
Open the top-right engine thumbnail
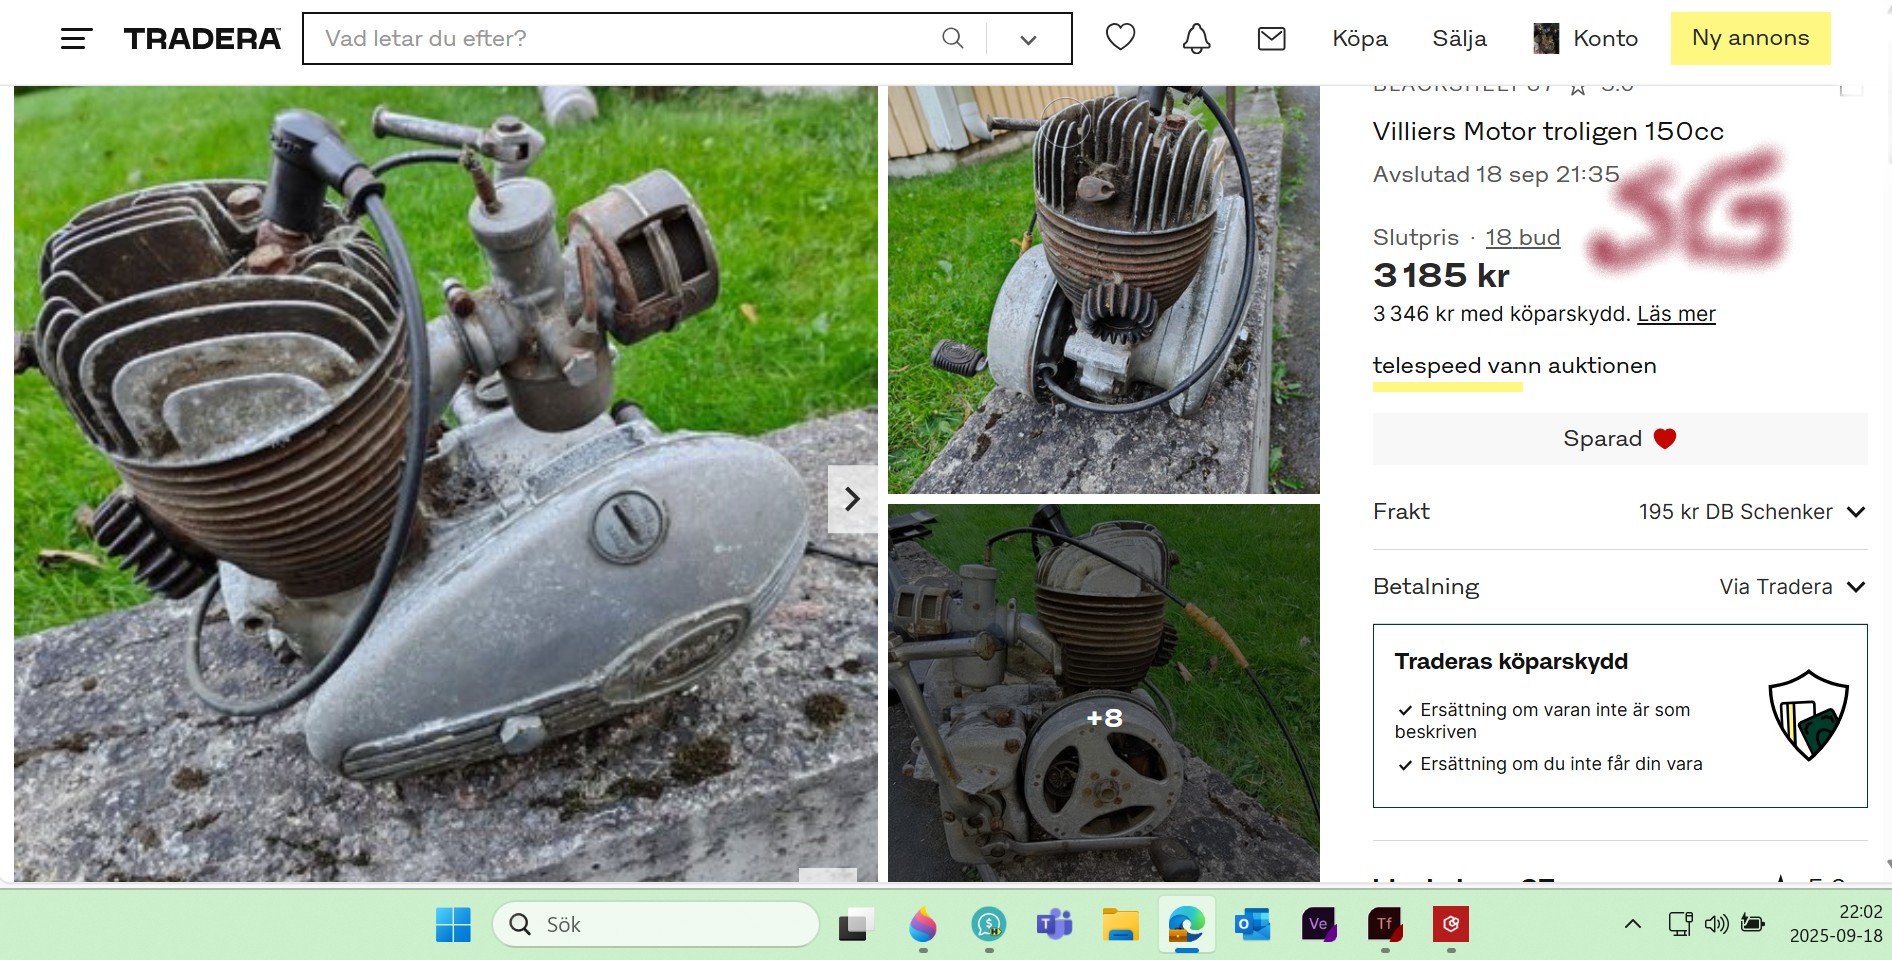tap(1104, 289)
